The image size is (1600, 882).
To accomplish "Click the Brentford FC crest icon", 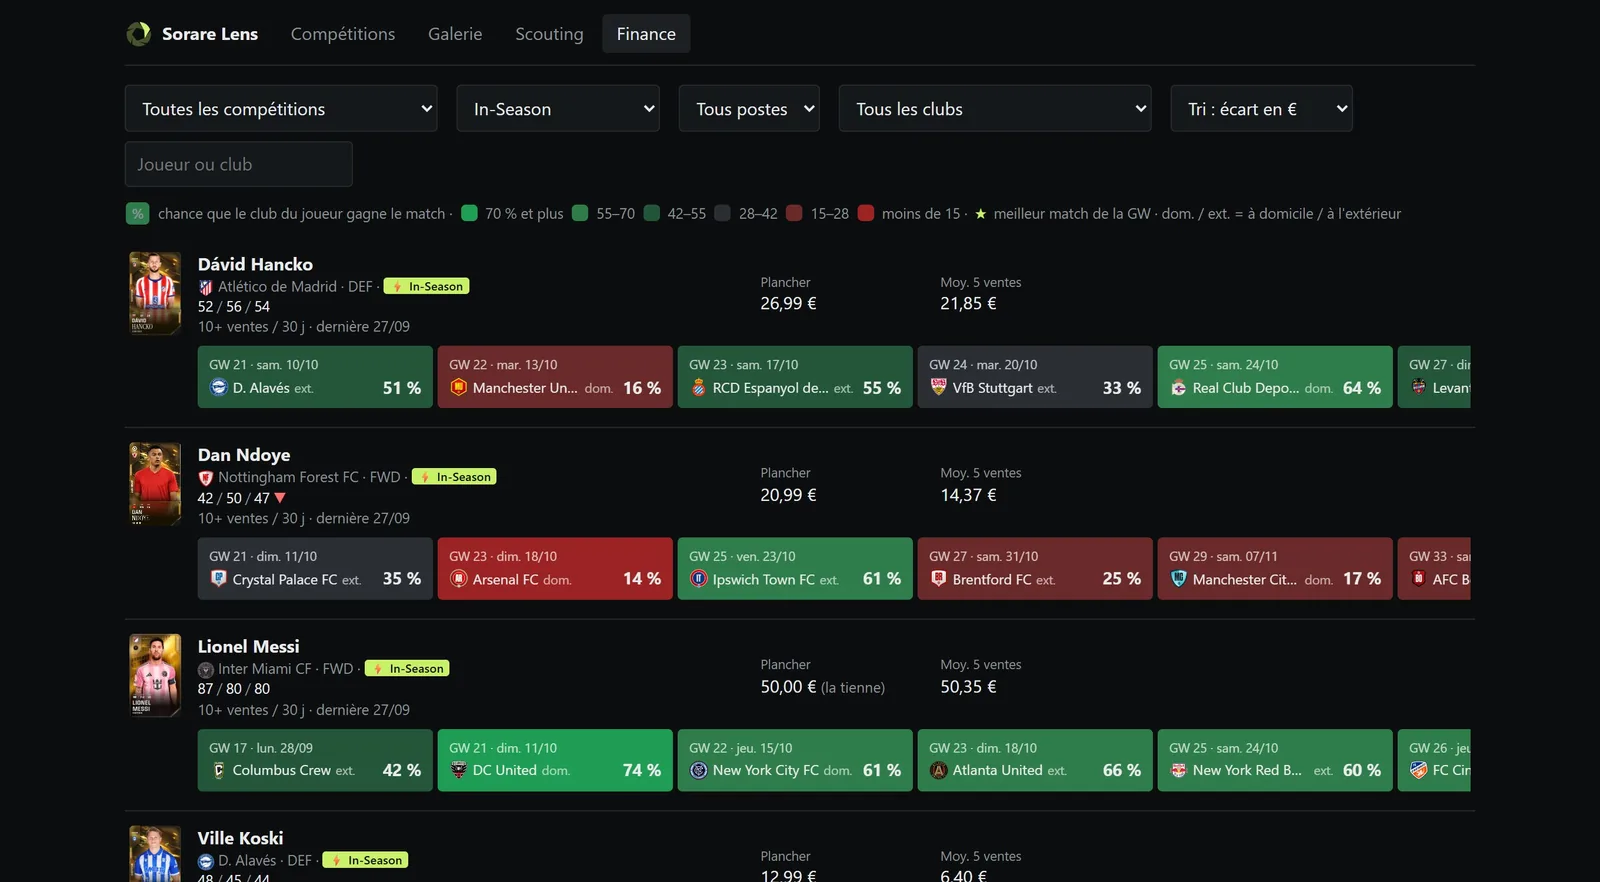I will [x=939, y=579].
